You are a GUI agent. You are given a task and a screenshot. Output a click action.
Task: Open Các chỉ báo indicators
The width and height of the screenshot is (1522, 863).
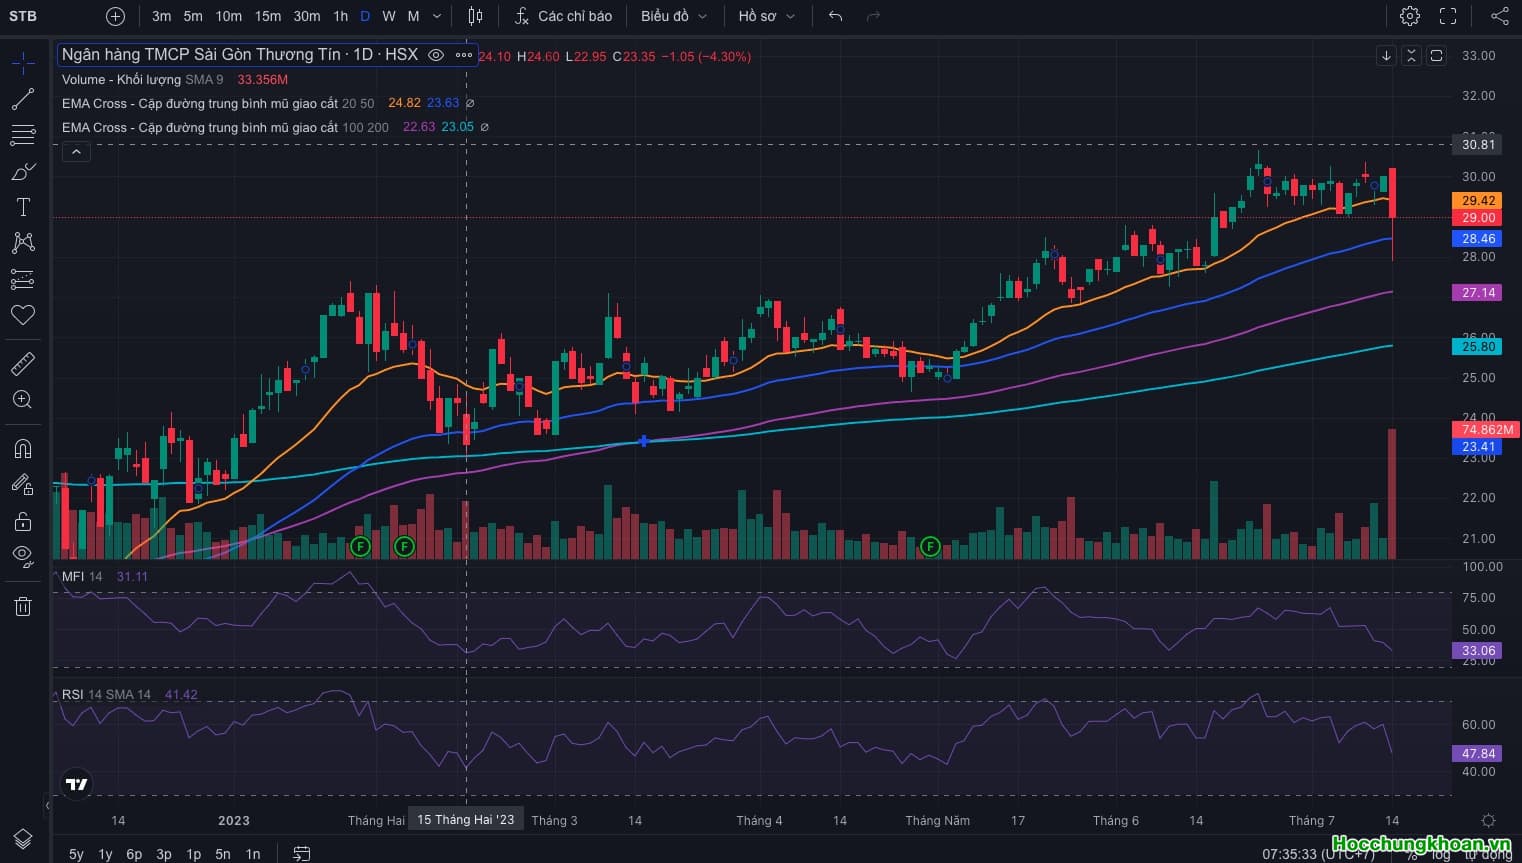tap(562, 16)
